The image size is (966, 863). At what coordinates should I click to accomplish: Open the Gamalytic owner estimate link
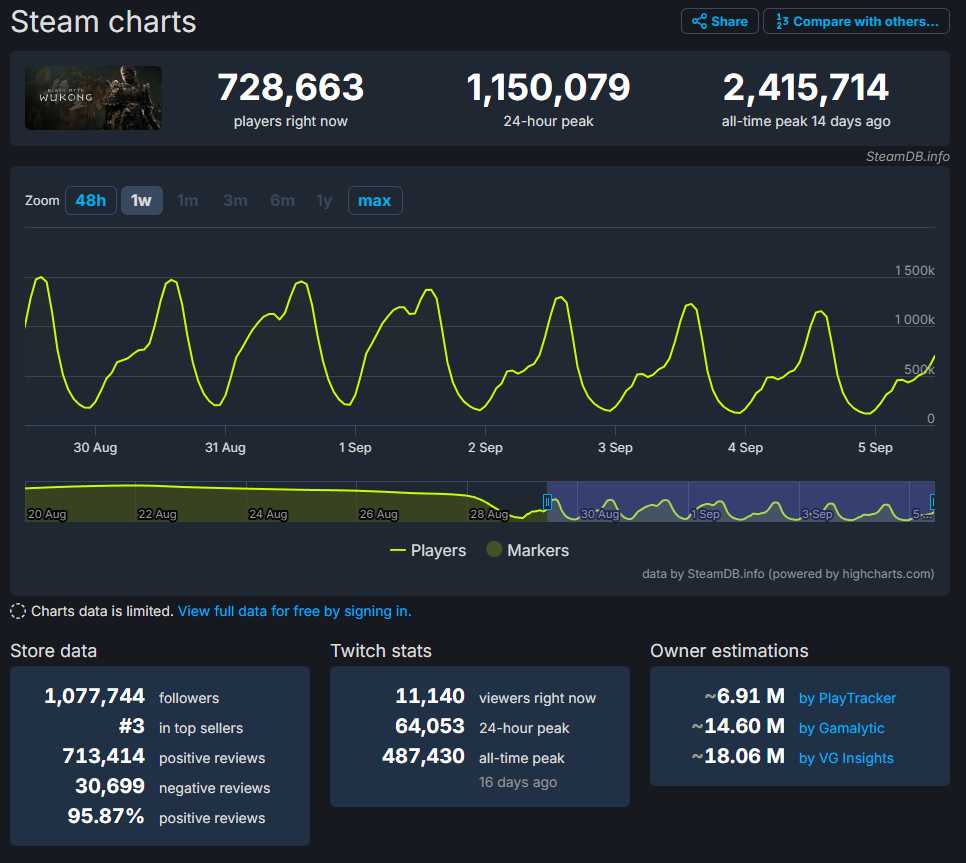point(841,728)
